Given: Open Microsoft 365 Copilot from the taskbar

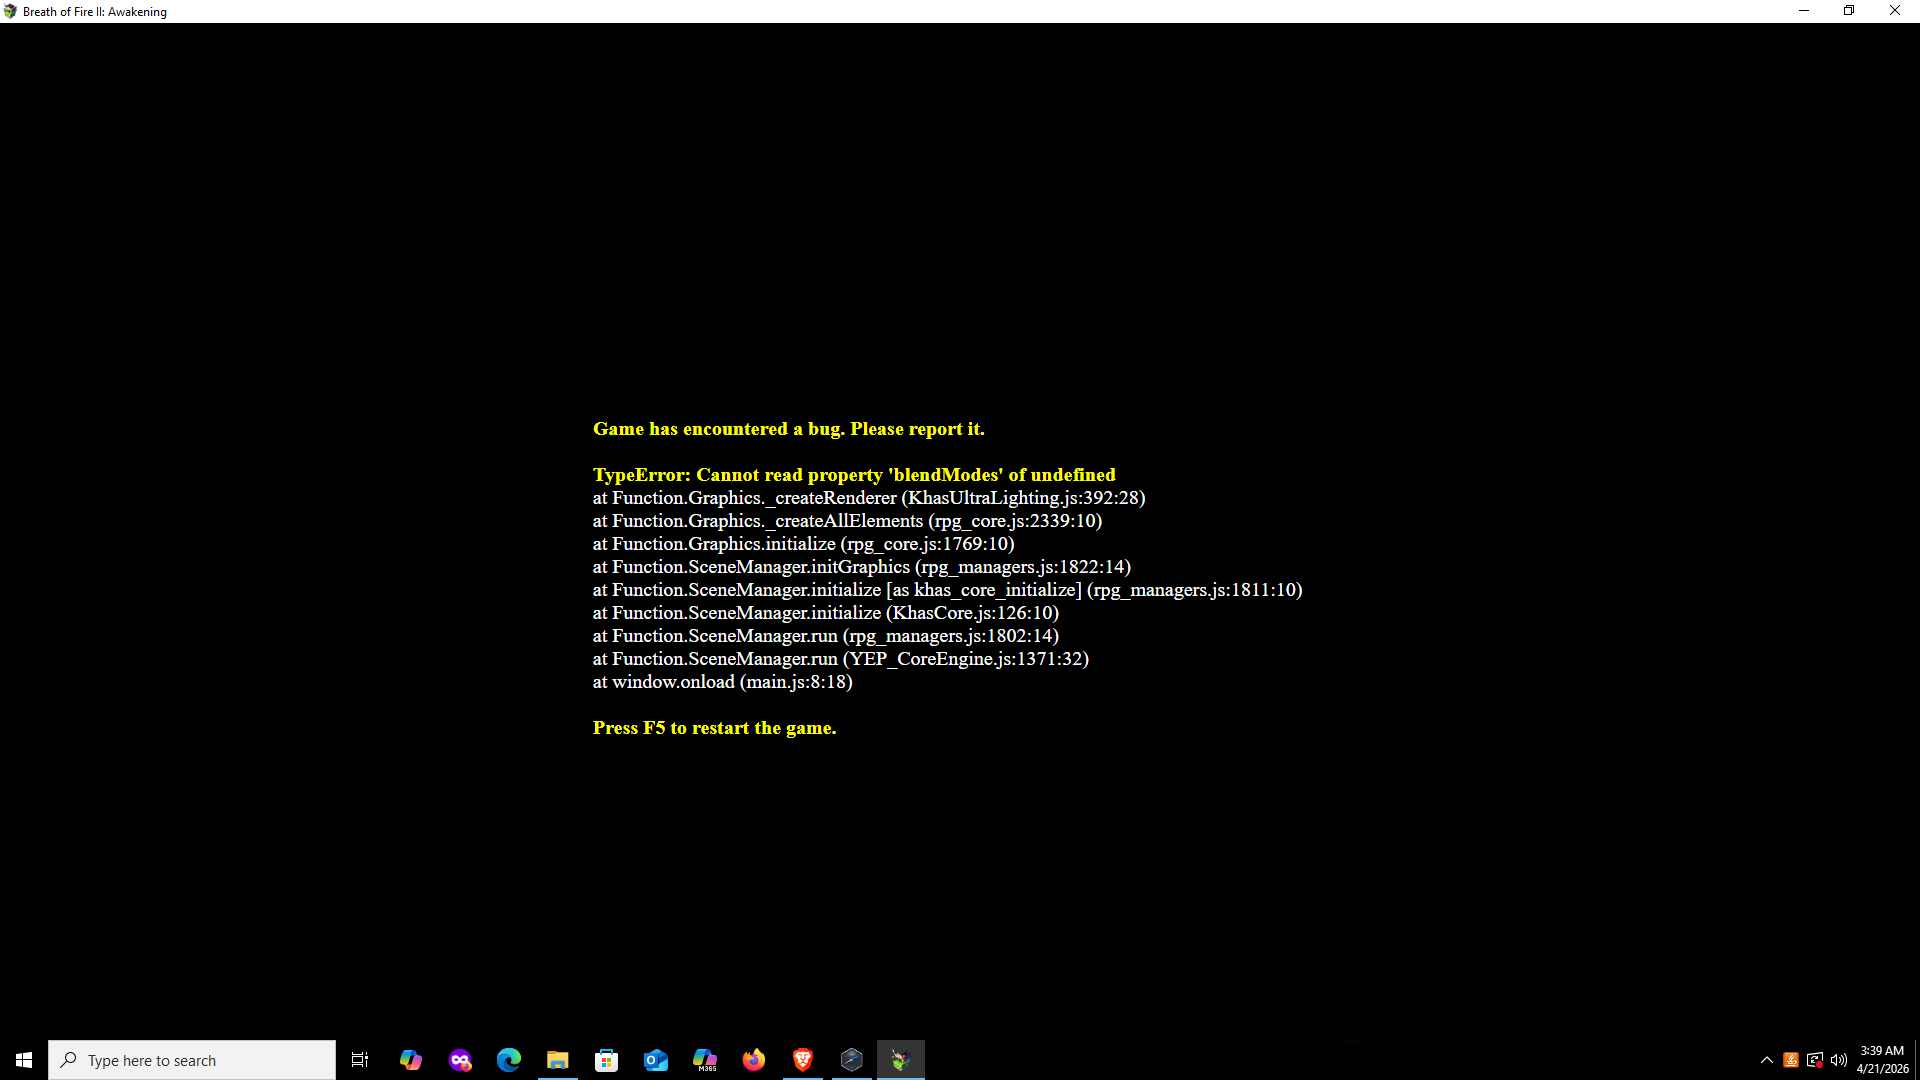Looking at the screenshot, I should tap(705, 1060).
